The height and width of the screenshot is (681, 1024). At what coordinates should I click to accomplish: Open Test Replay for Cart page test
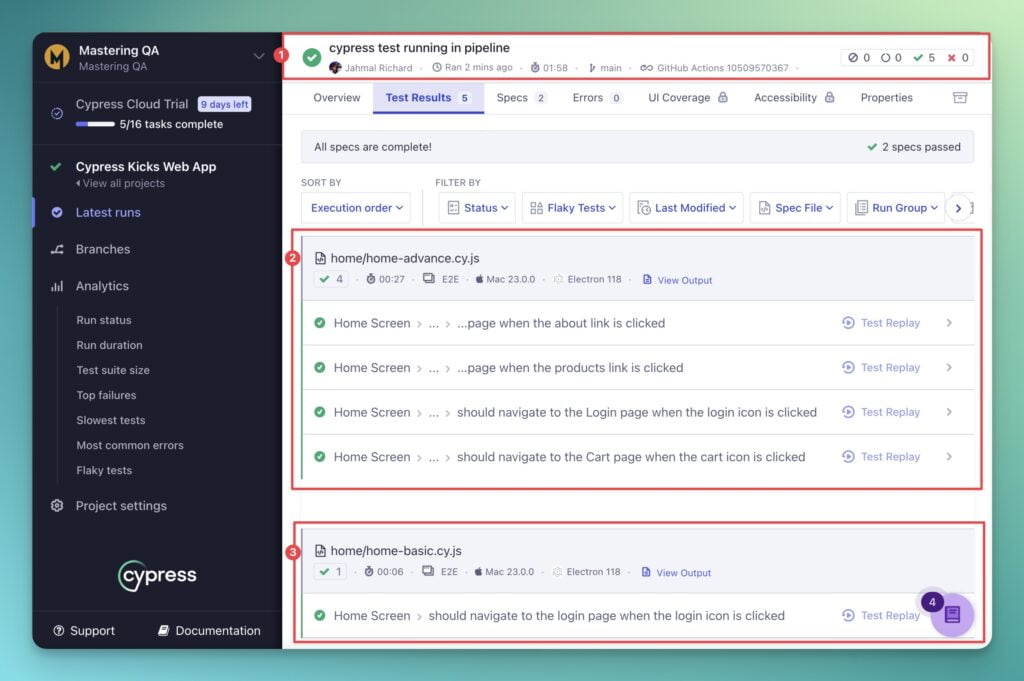tap(881, 457)
